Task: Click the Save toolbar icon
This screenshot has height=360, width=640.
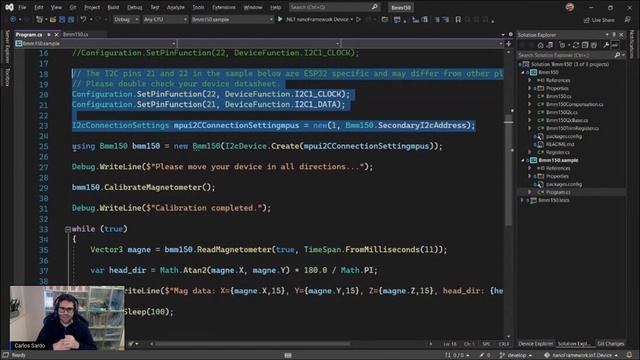Action: pyautogui.click(x=62, y=19)
